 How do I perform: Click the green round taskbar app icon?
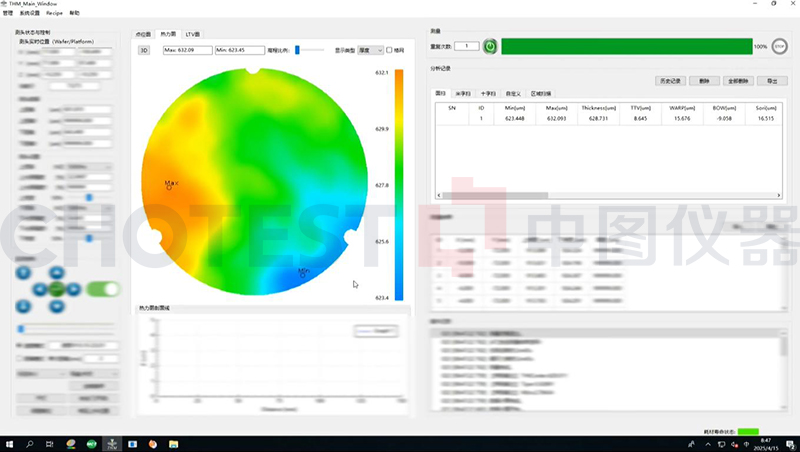tap(91, 444)
